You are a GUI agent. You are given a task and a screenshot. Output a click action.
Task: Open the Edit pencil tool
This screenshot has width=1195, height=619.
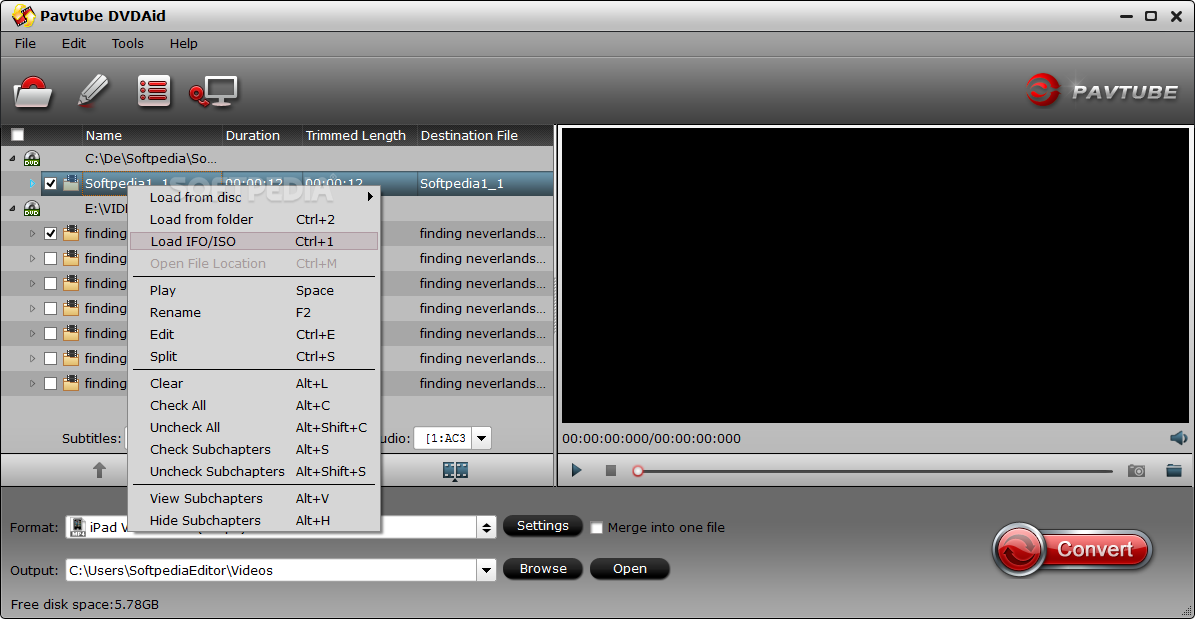point(94,91)
